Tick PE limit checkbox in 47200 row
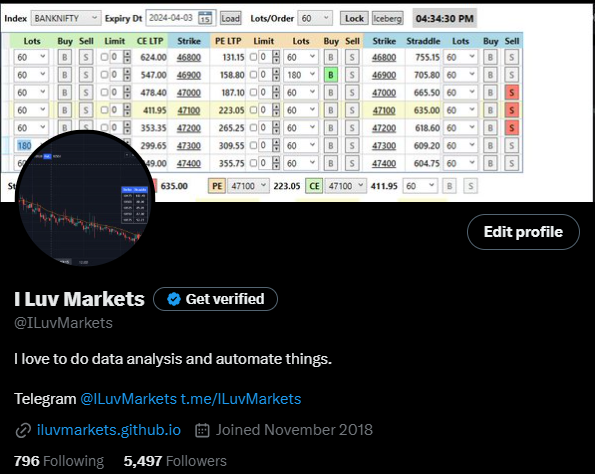595x474 pixels. click(x=253, y=128)
